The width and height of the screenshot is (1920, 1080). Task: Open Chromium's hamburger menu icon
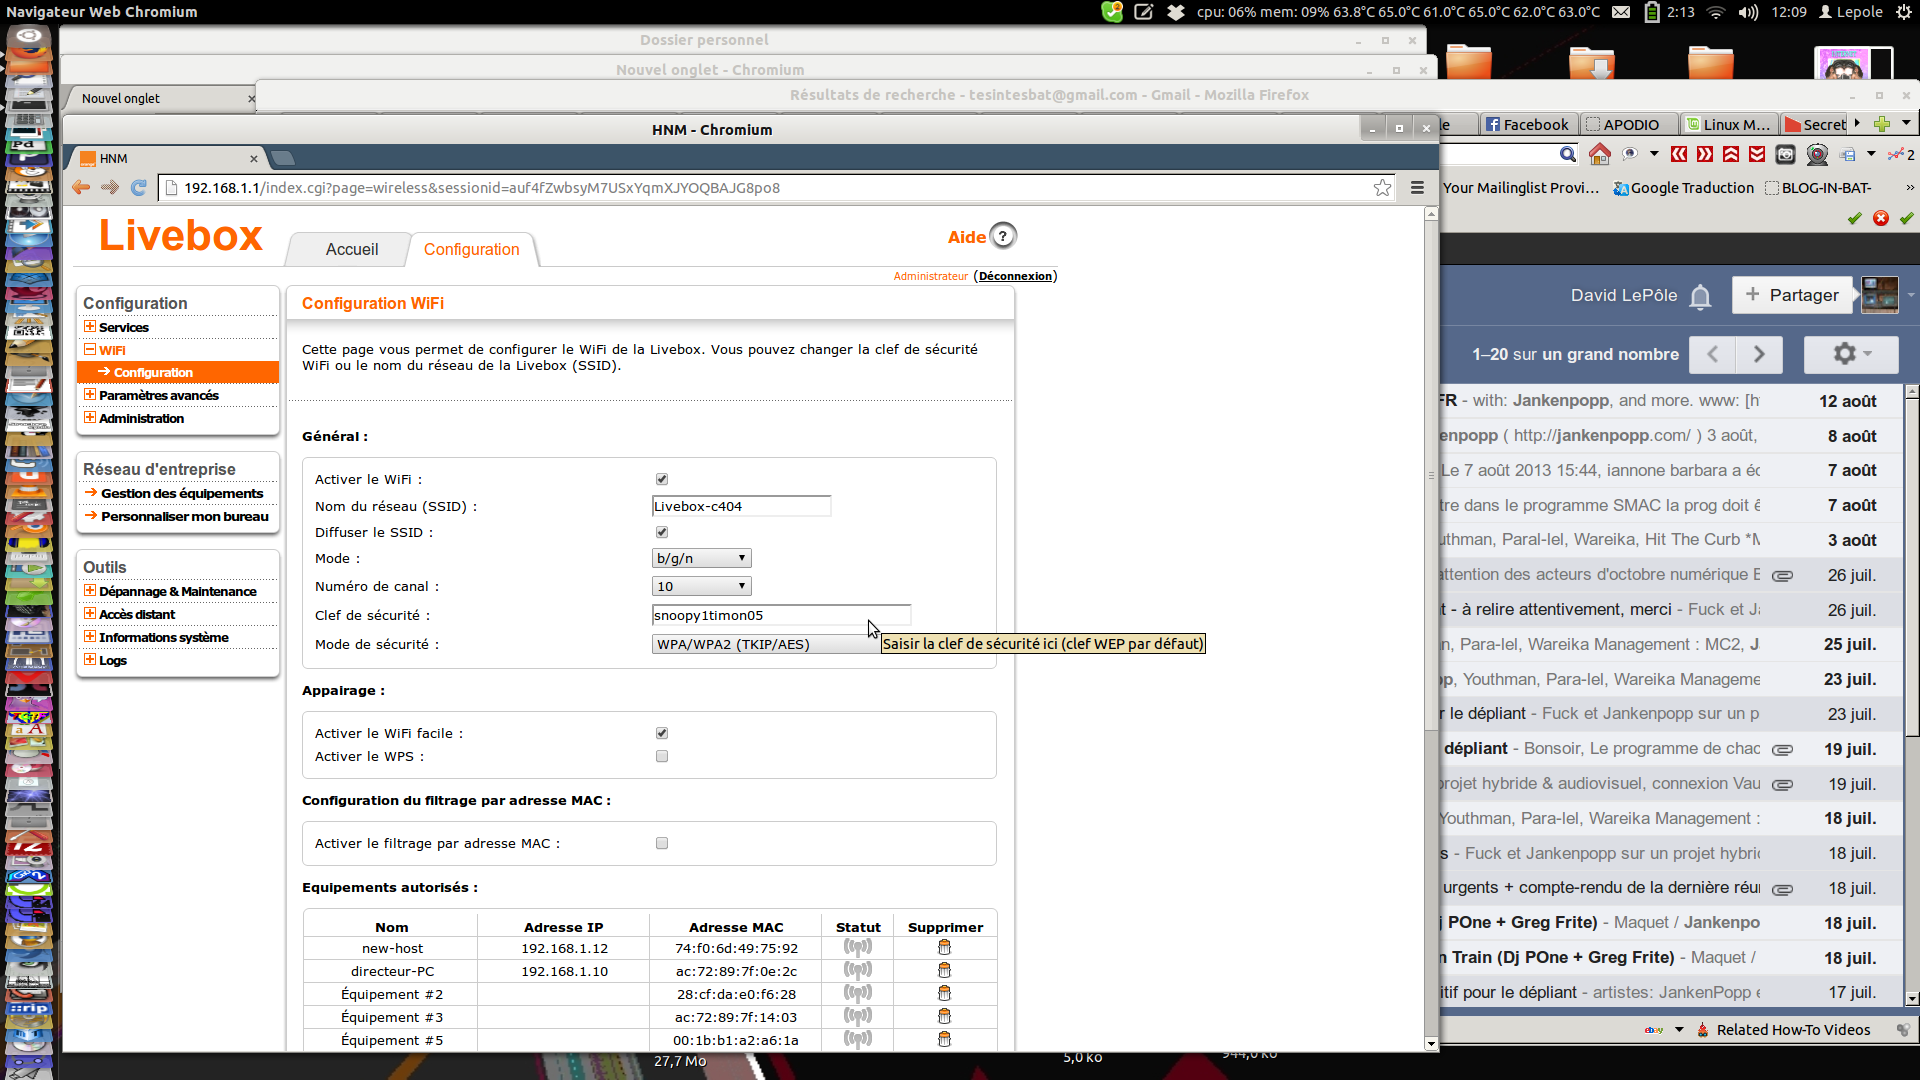[x=1417, y=187]
